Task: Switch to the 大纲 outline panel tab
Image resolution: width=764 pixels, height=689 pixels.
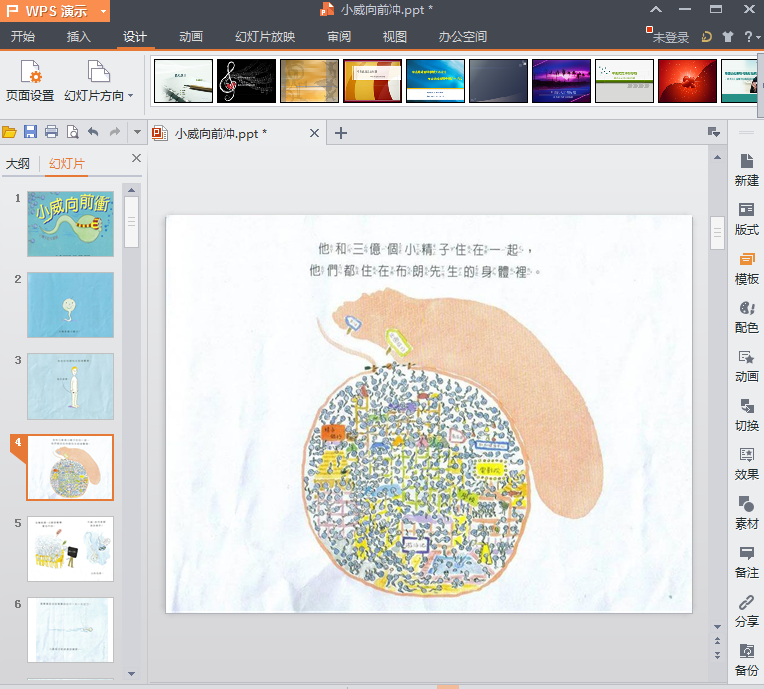Action: pyautogui.click(x=18, y=164)
